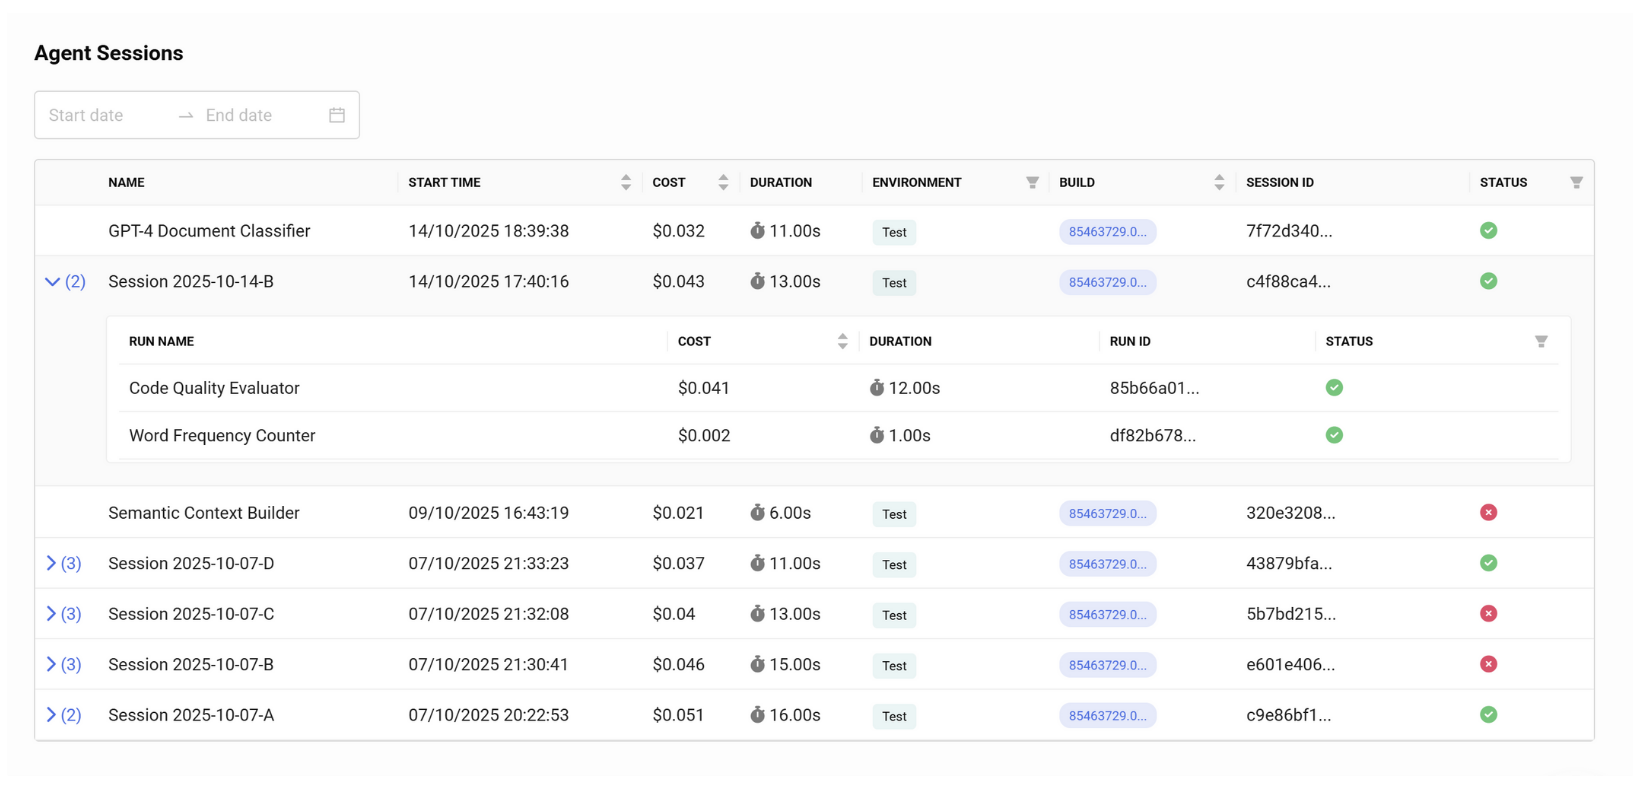The image size is (1648, 785).
Task: Click the runs sub-table Status filter icon
Action: [x=1541, y=341]
